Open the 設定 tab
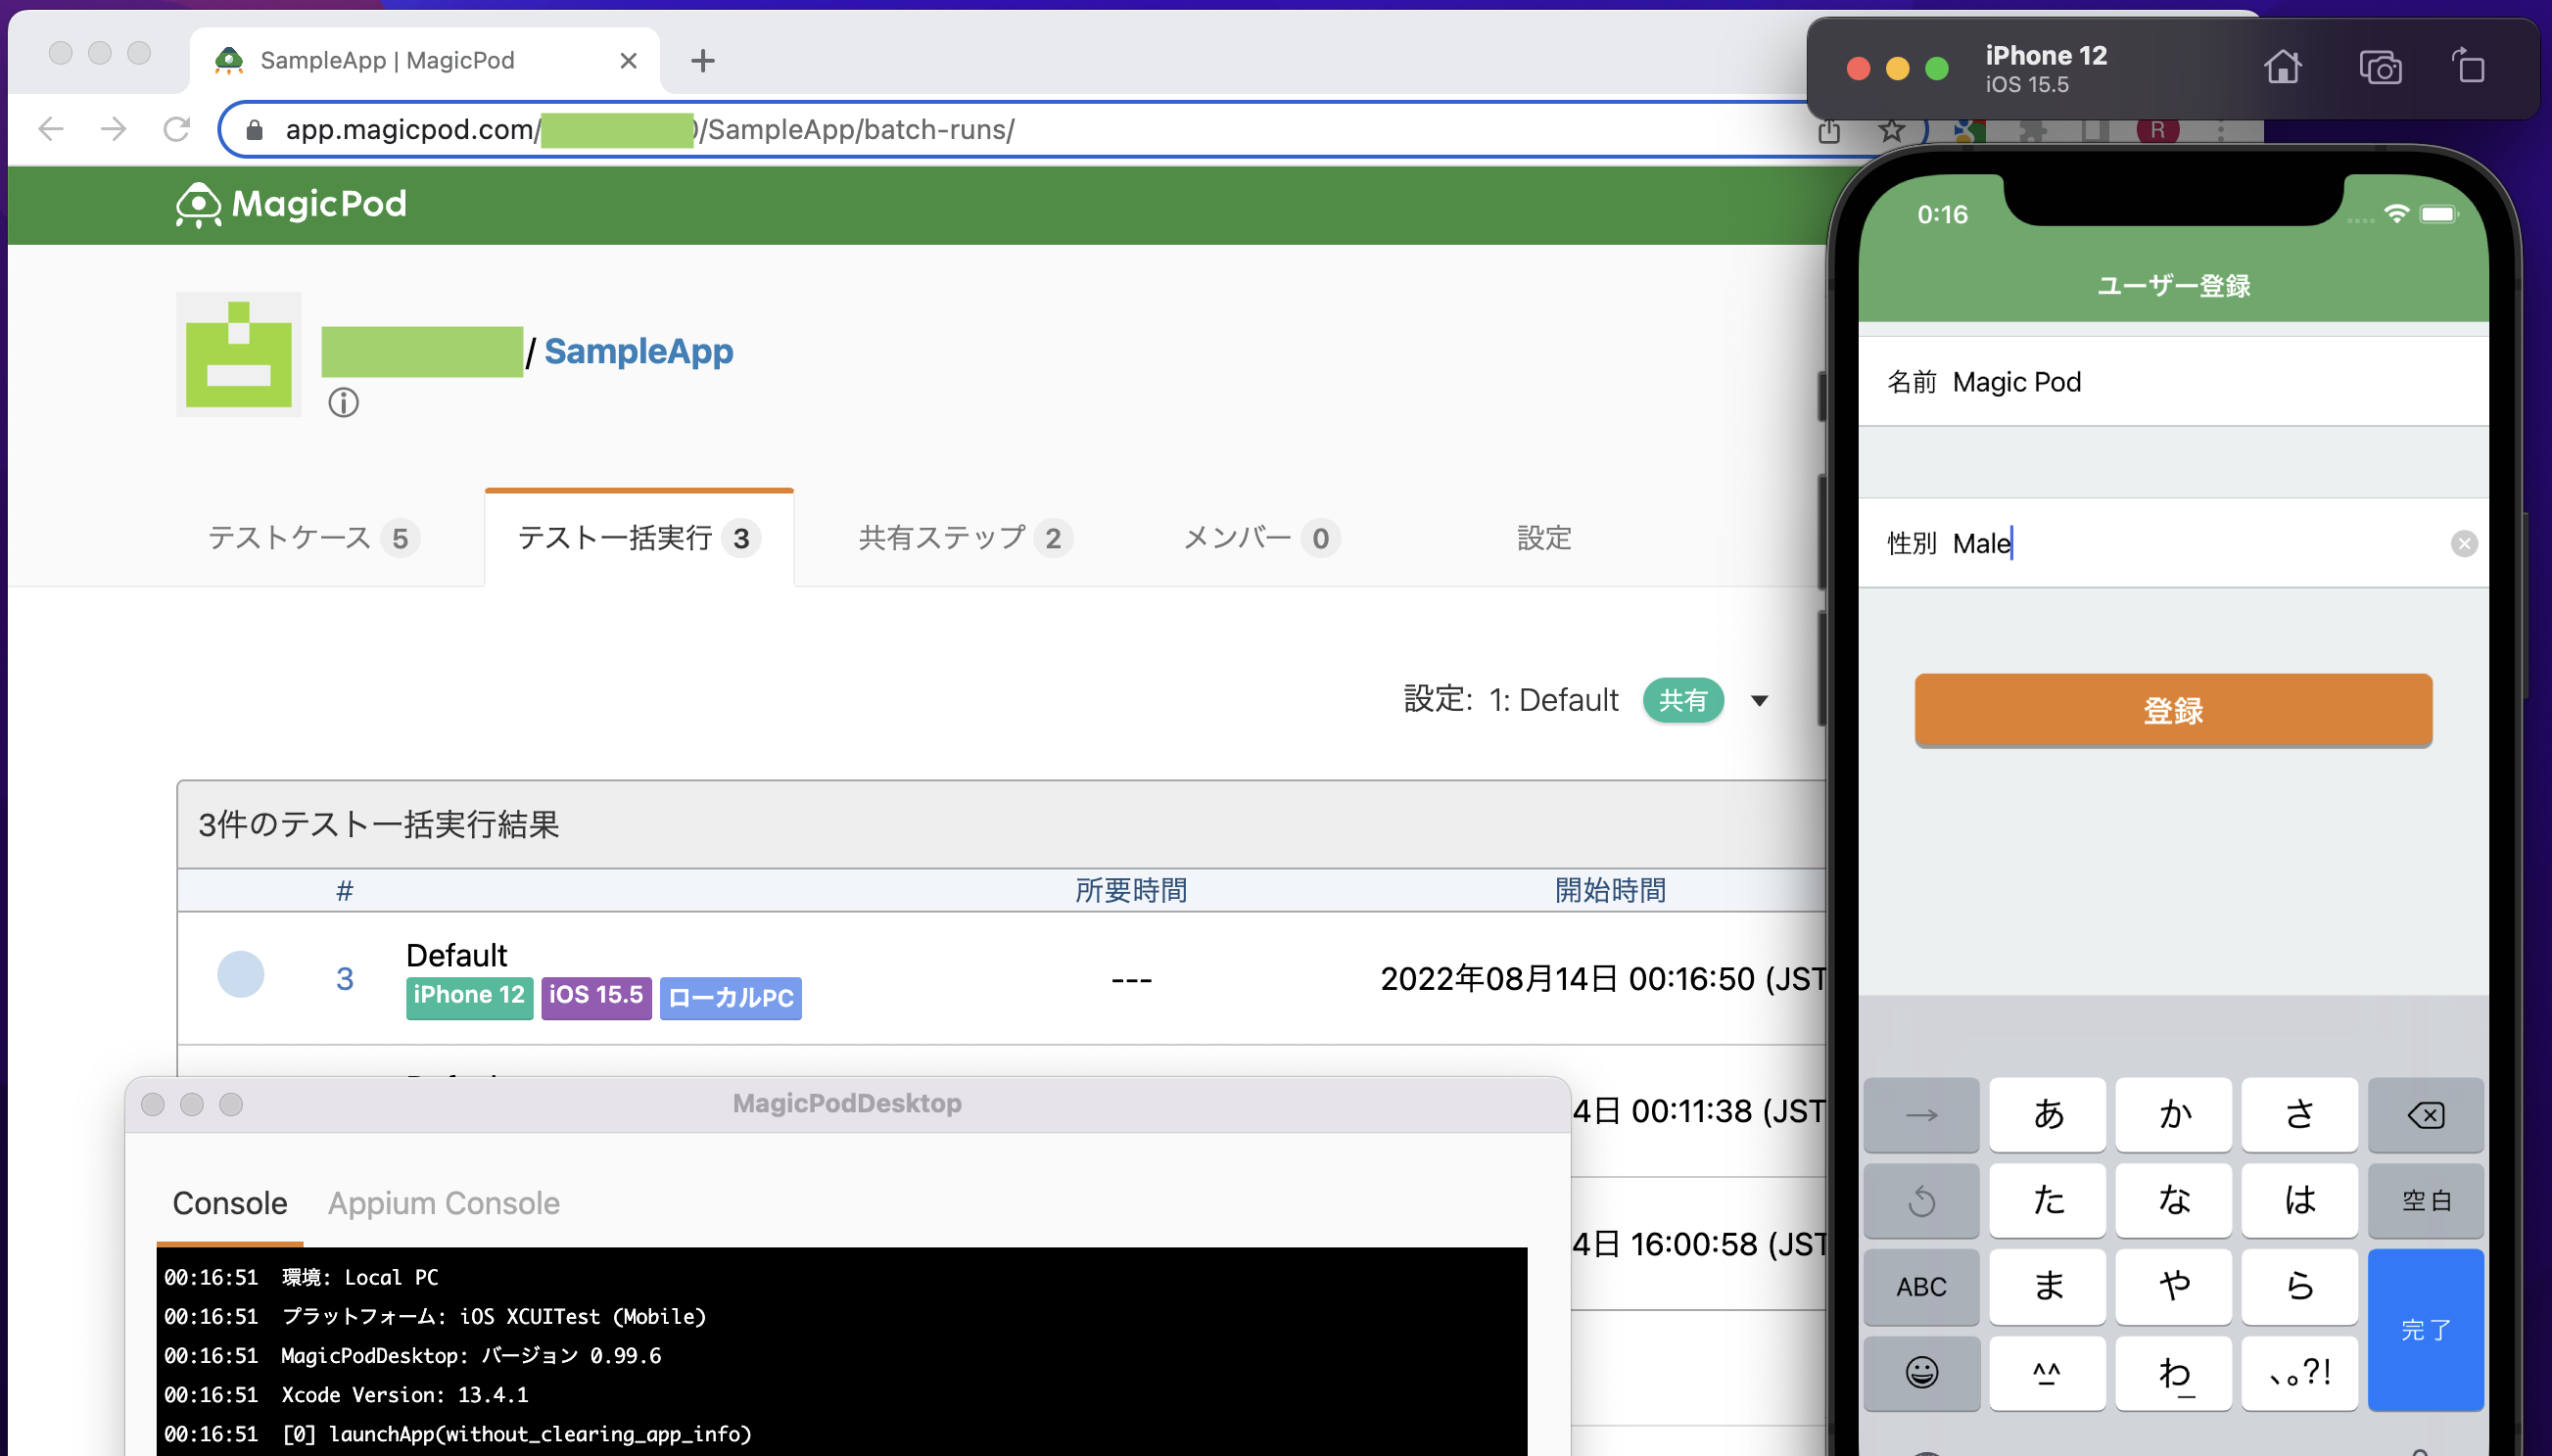Image resolution: width=2552 pixels, height=1456 pixels. point(1544,538)
